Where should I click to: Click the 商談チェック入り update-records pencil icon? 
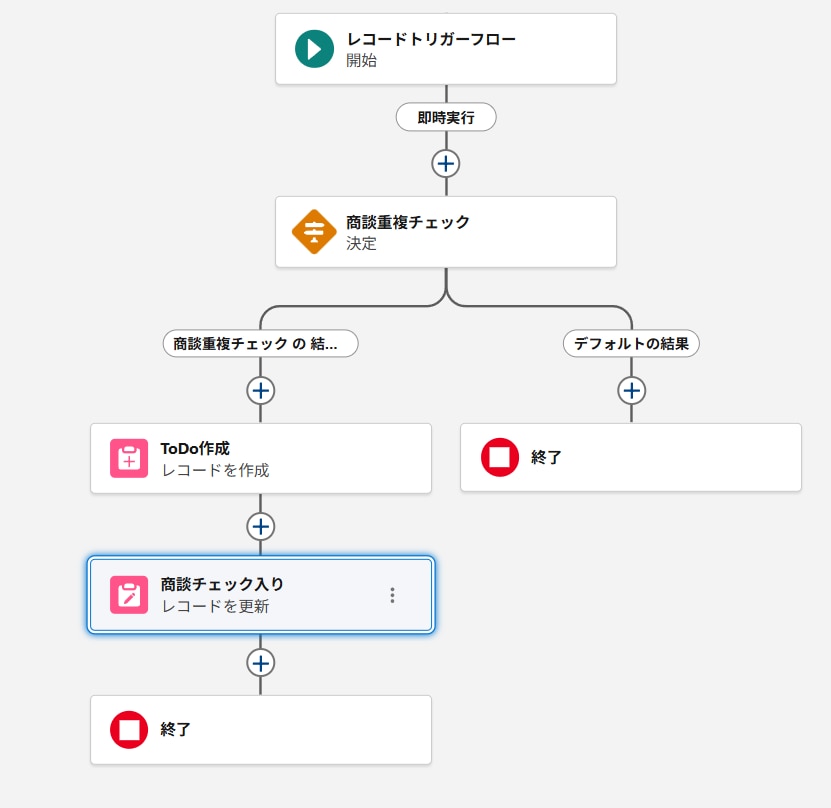[126, 594]
